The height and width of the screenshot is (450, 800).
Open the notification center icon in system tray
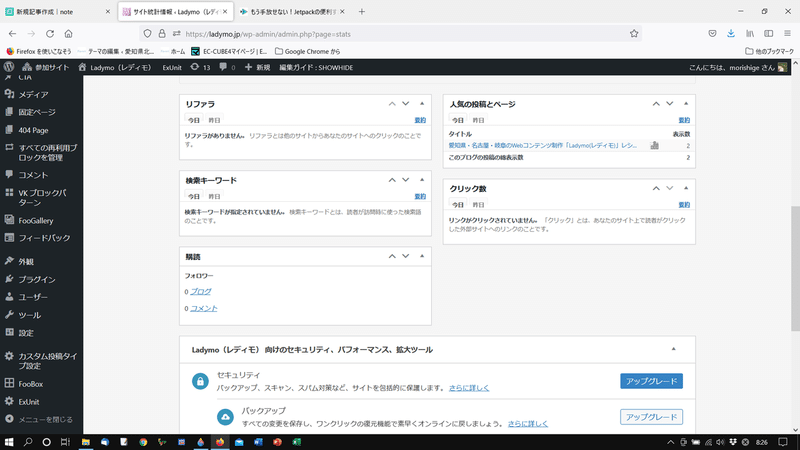[783, 442]
